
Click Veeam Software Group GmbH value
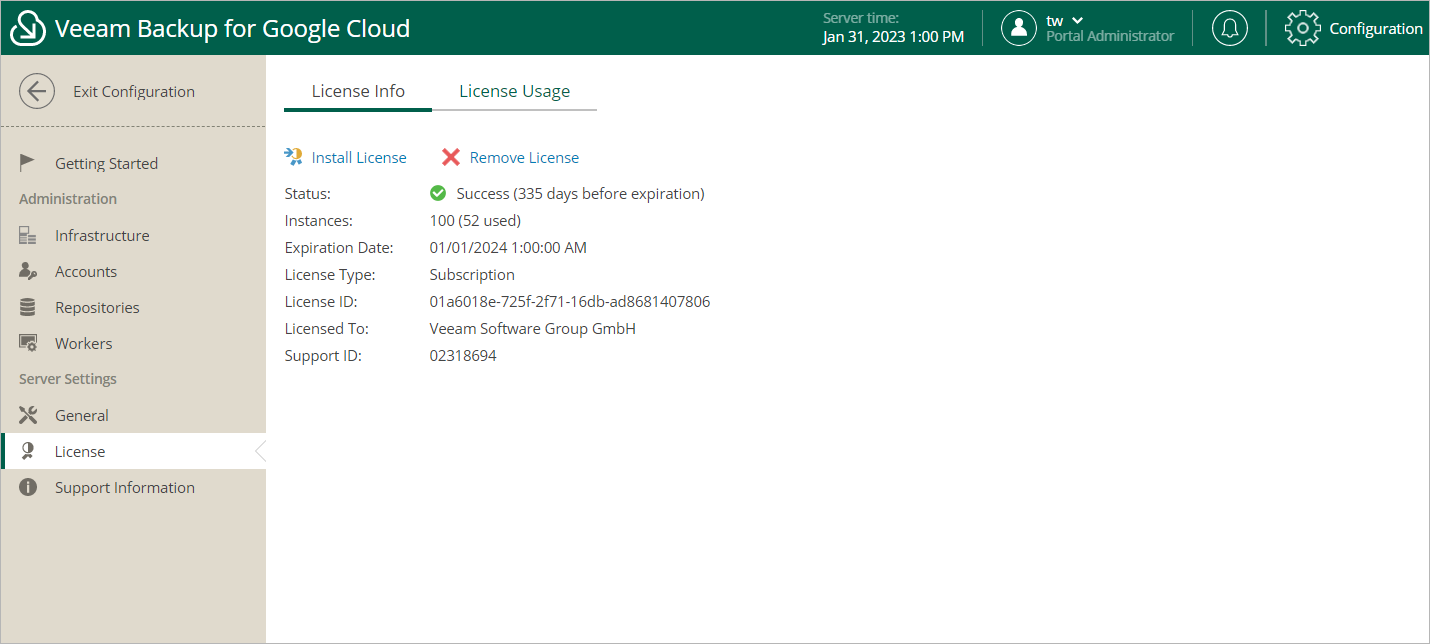[x=533, y=328]
